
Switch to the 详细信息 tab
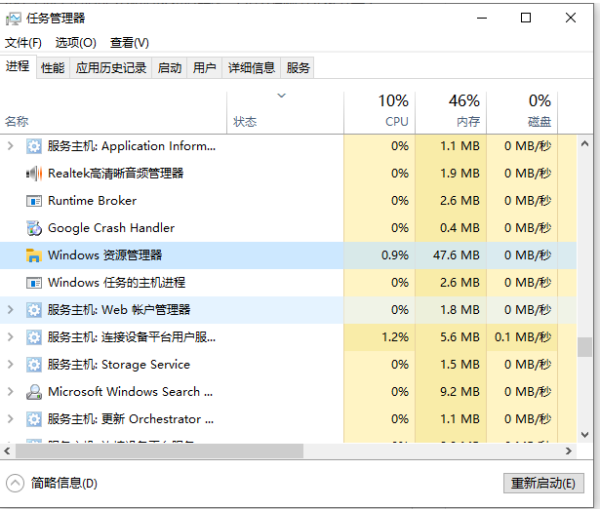pos(251,68)
